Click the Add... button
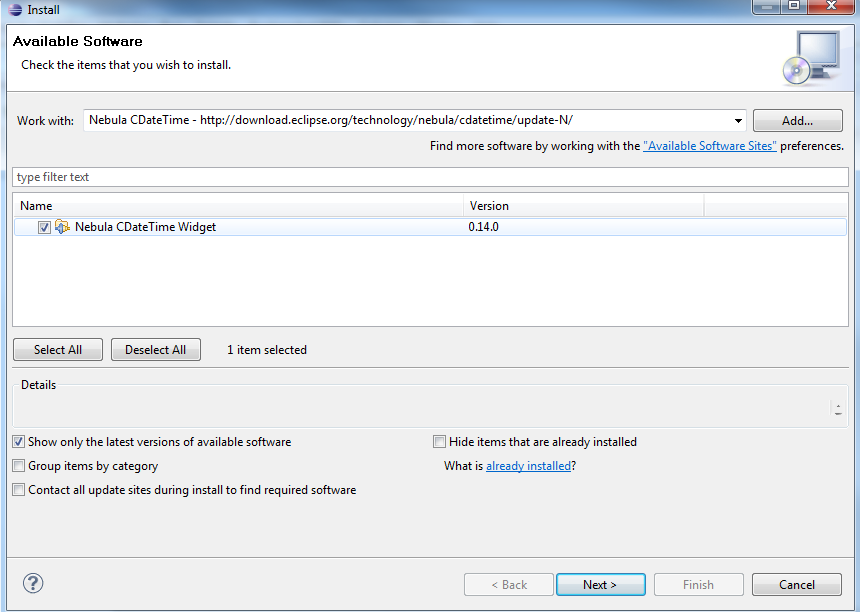This screenshot has width=860, height=612. tap(797, 121)
